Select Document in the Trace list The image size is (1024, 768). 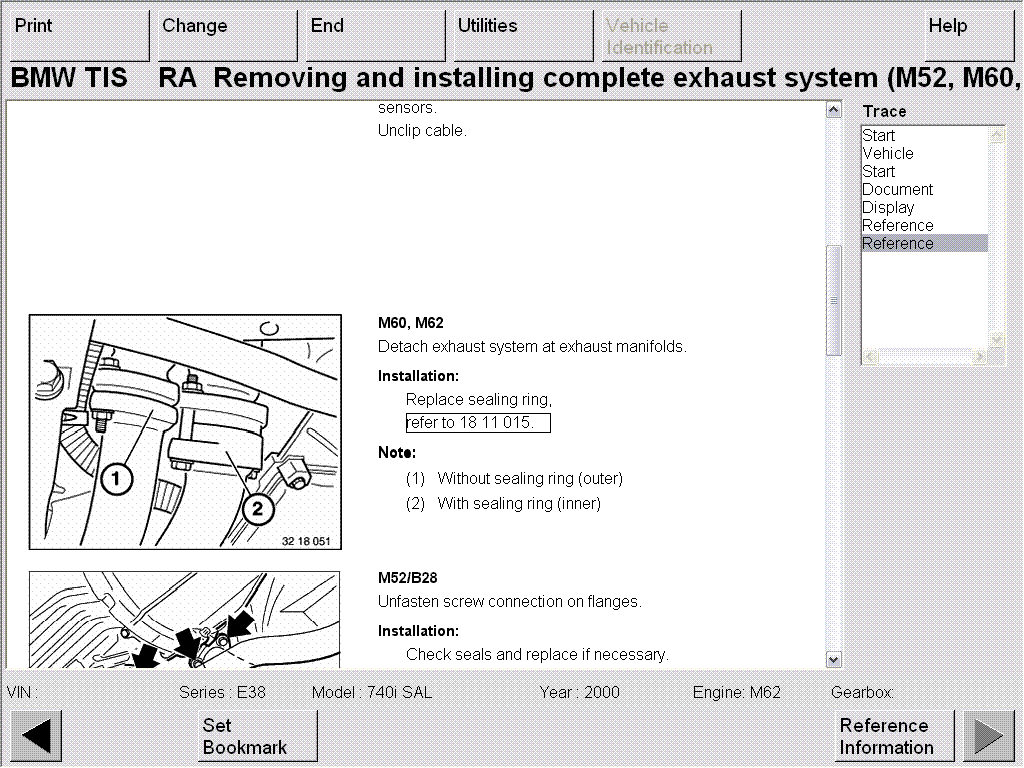click(897, 190)
